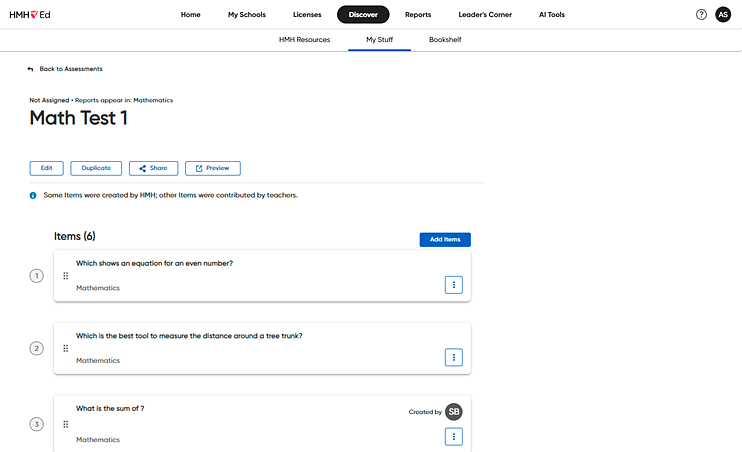Screen dimensions: 742x452
Task: Open the help question mark icon
Action: pyautogui.click(x=701, y=15)
